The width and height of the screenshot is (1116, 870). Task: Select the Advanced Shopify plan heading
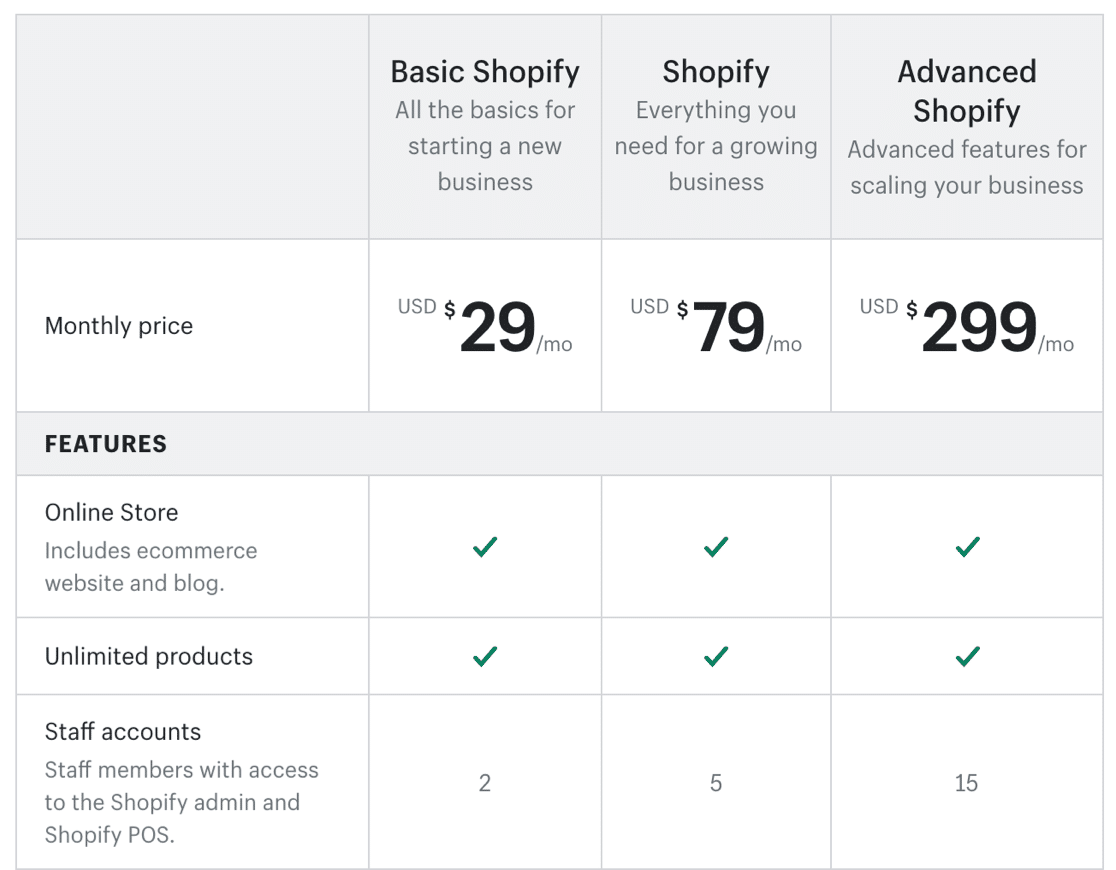[x=967, y=91]
